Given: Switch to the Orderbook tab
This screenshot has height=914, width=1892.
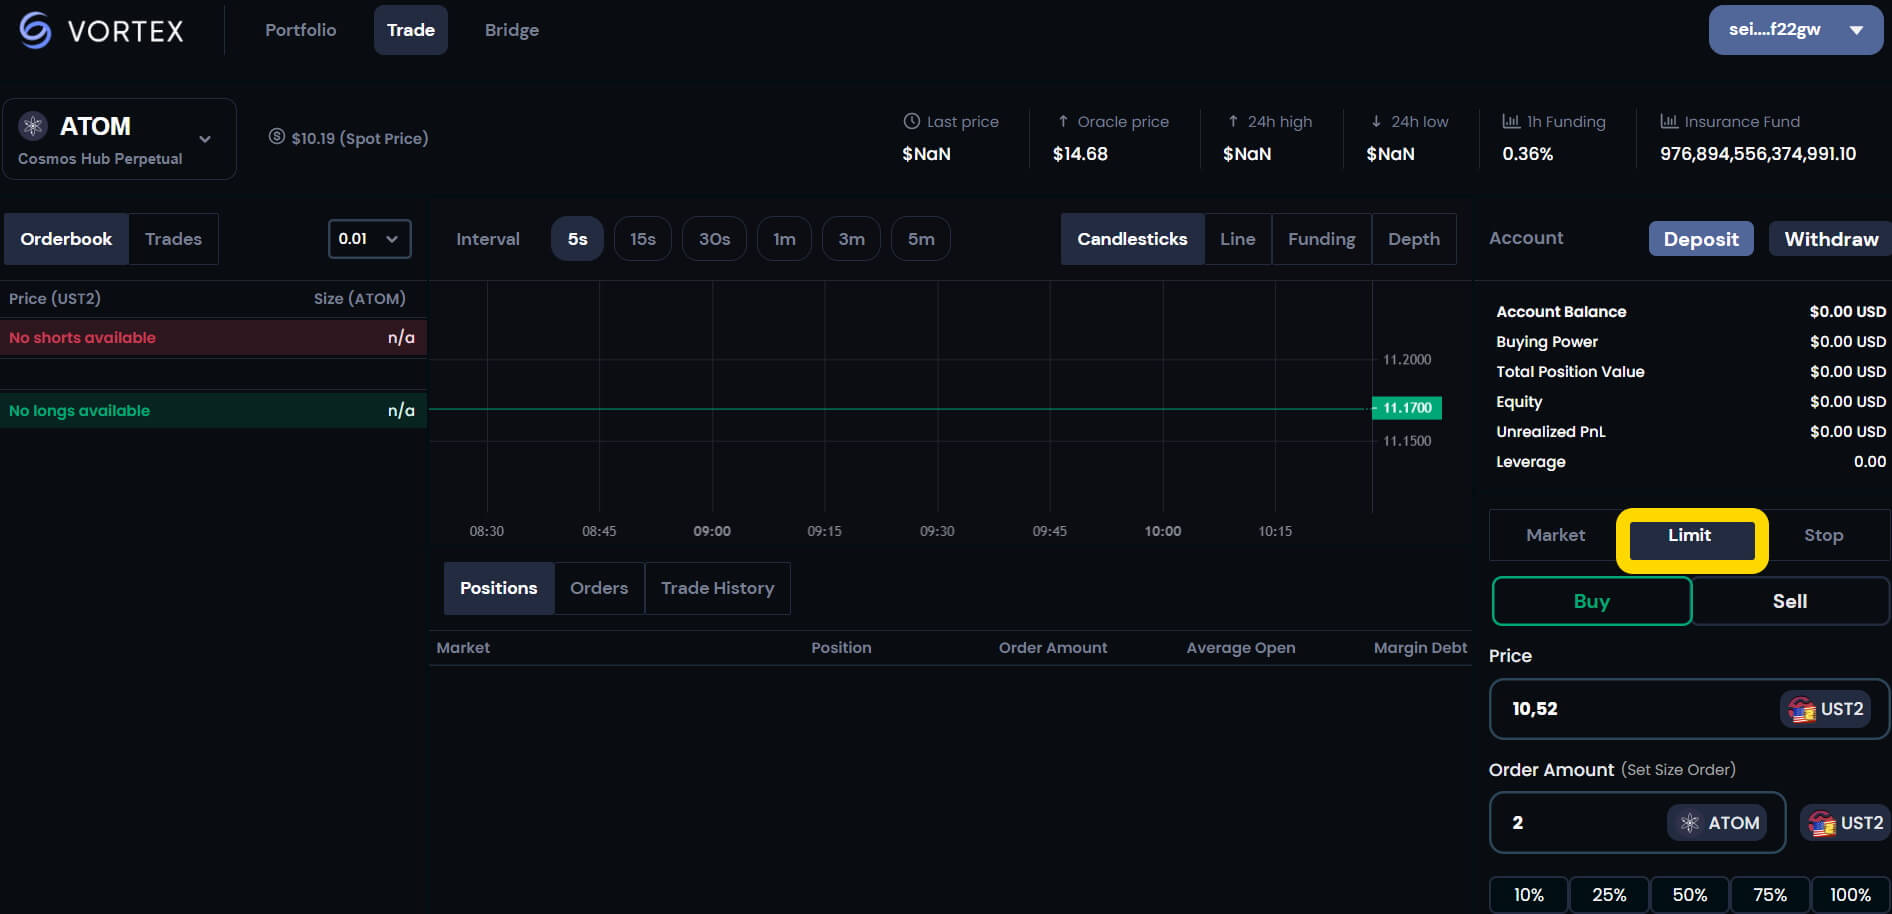Looking at the screenshot, I should coord(66,239).
